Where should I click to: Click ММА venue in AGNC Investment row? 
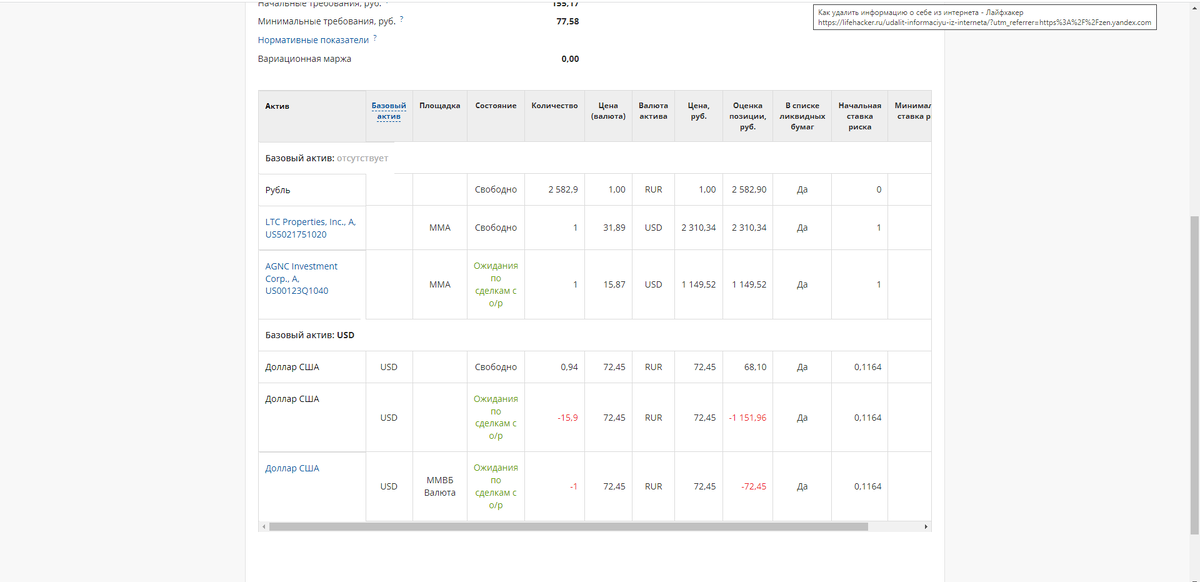pyautogui.click(x=440, y=285)
